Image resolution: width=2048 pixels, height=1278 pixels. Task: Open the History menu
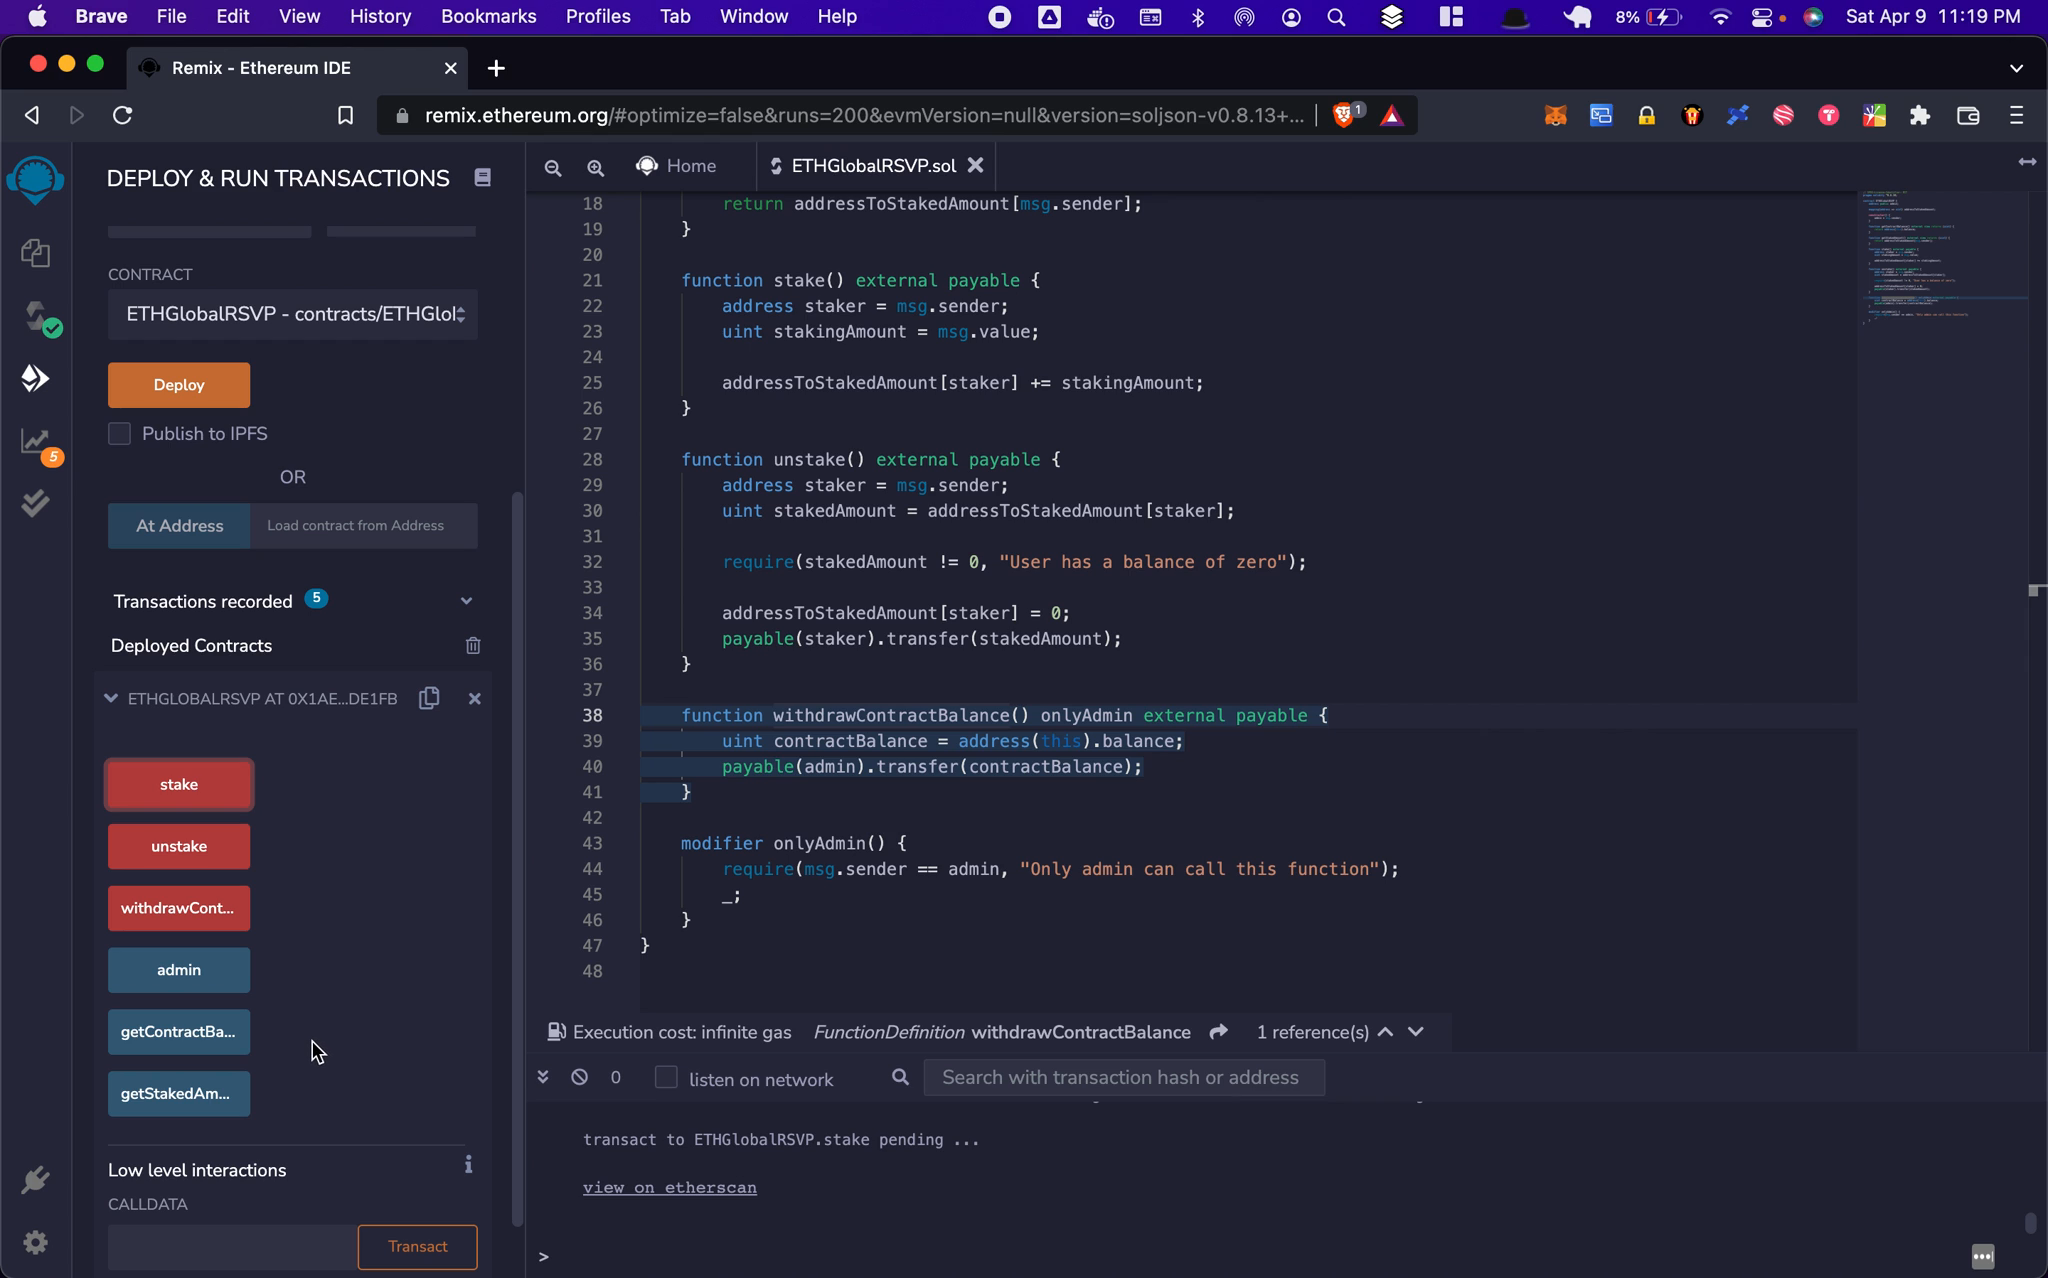click(x=380, y=16)
